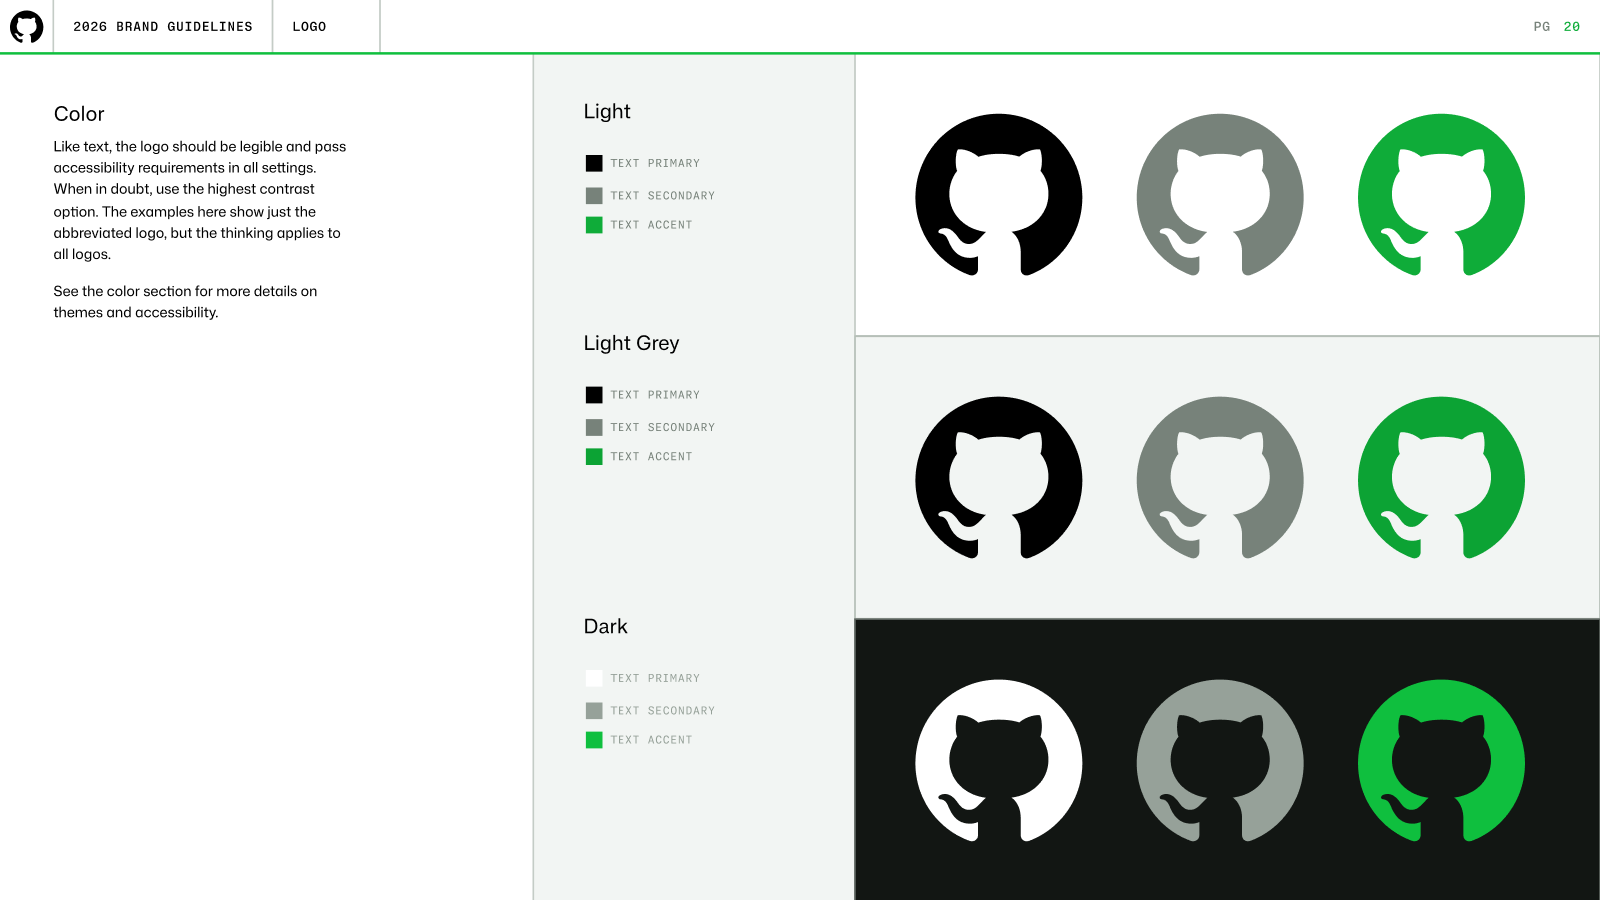Click the black Text Primary swatch under Light
Screen dimensions: 1600x900
(594, 163)
